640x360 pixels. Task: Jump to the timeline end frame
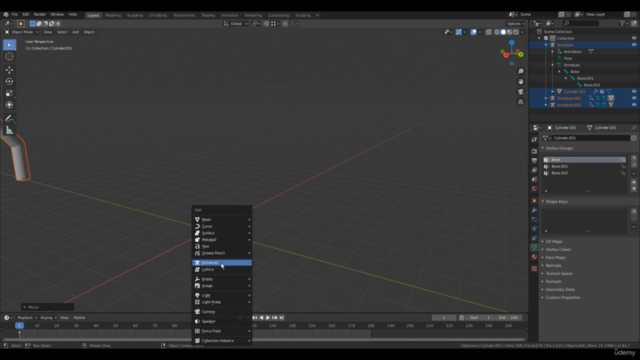[282, 318]
